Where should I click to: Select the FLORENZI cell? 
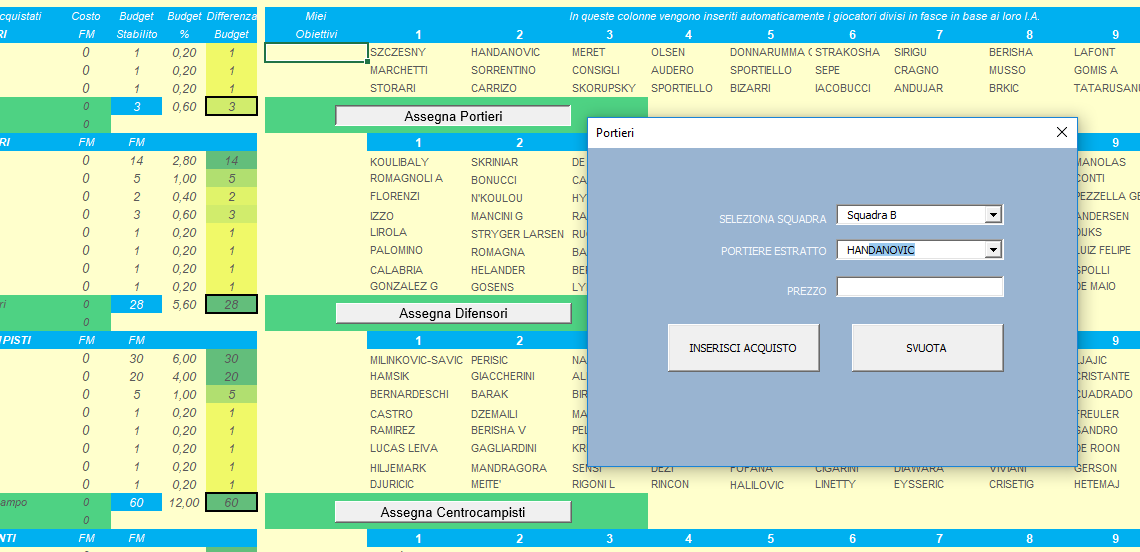395,196
